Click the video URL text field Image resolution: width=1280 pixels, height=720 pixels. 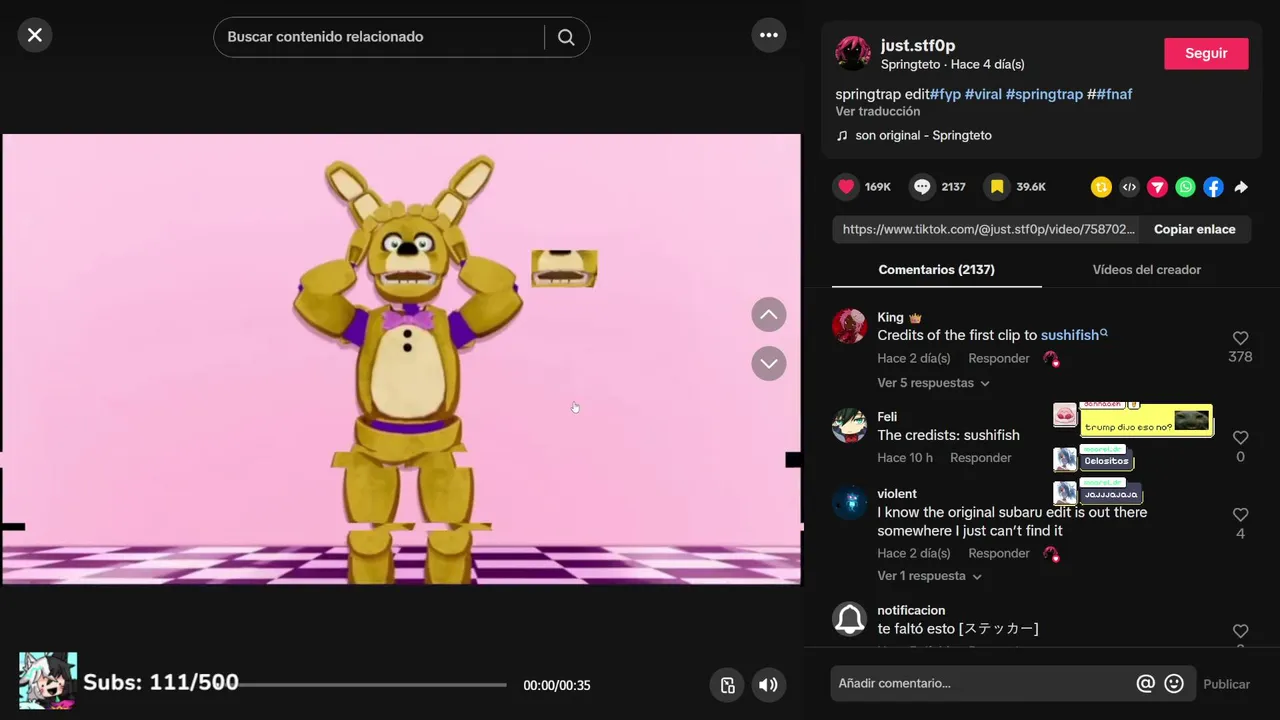coord(987,229)
